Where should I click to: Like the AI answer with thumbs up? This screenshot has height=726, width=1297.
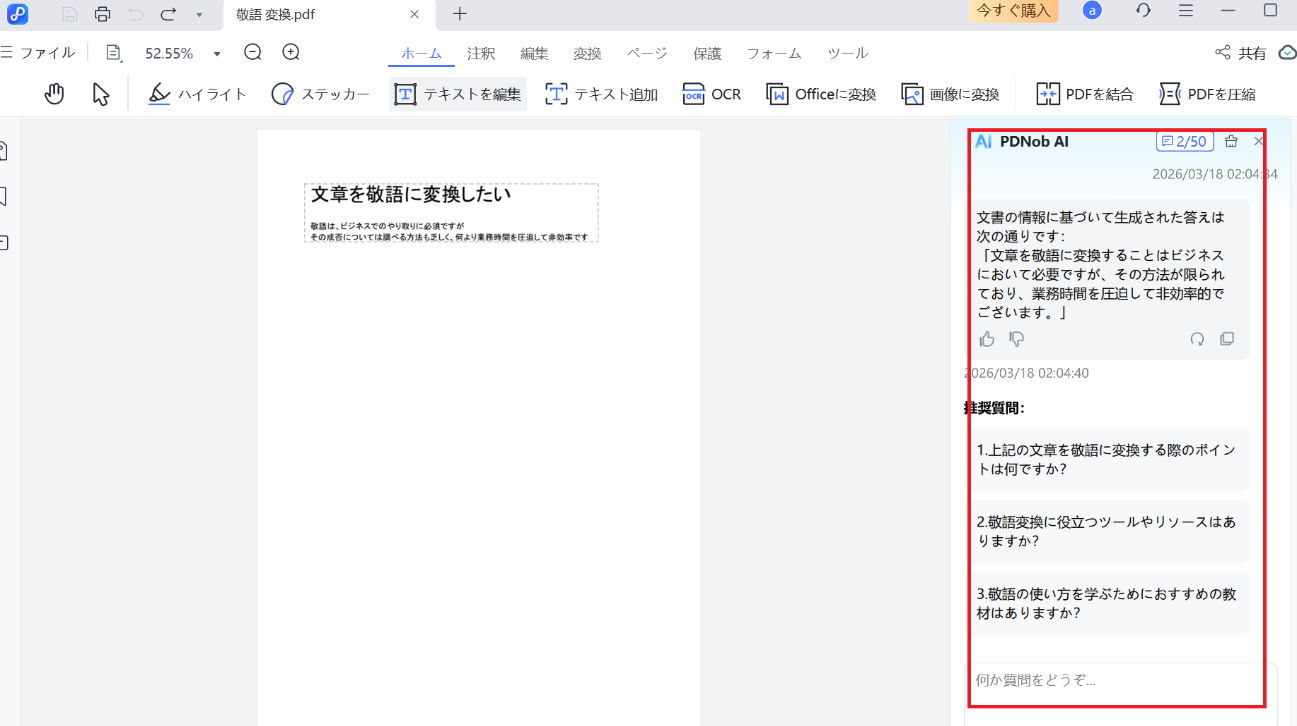pyautogui.click(x=987, y=339)
